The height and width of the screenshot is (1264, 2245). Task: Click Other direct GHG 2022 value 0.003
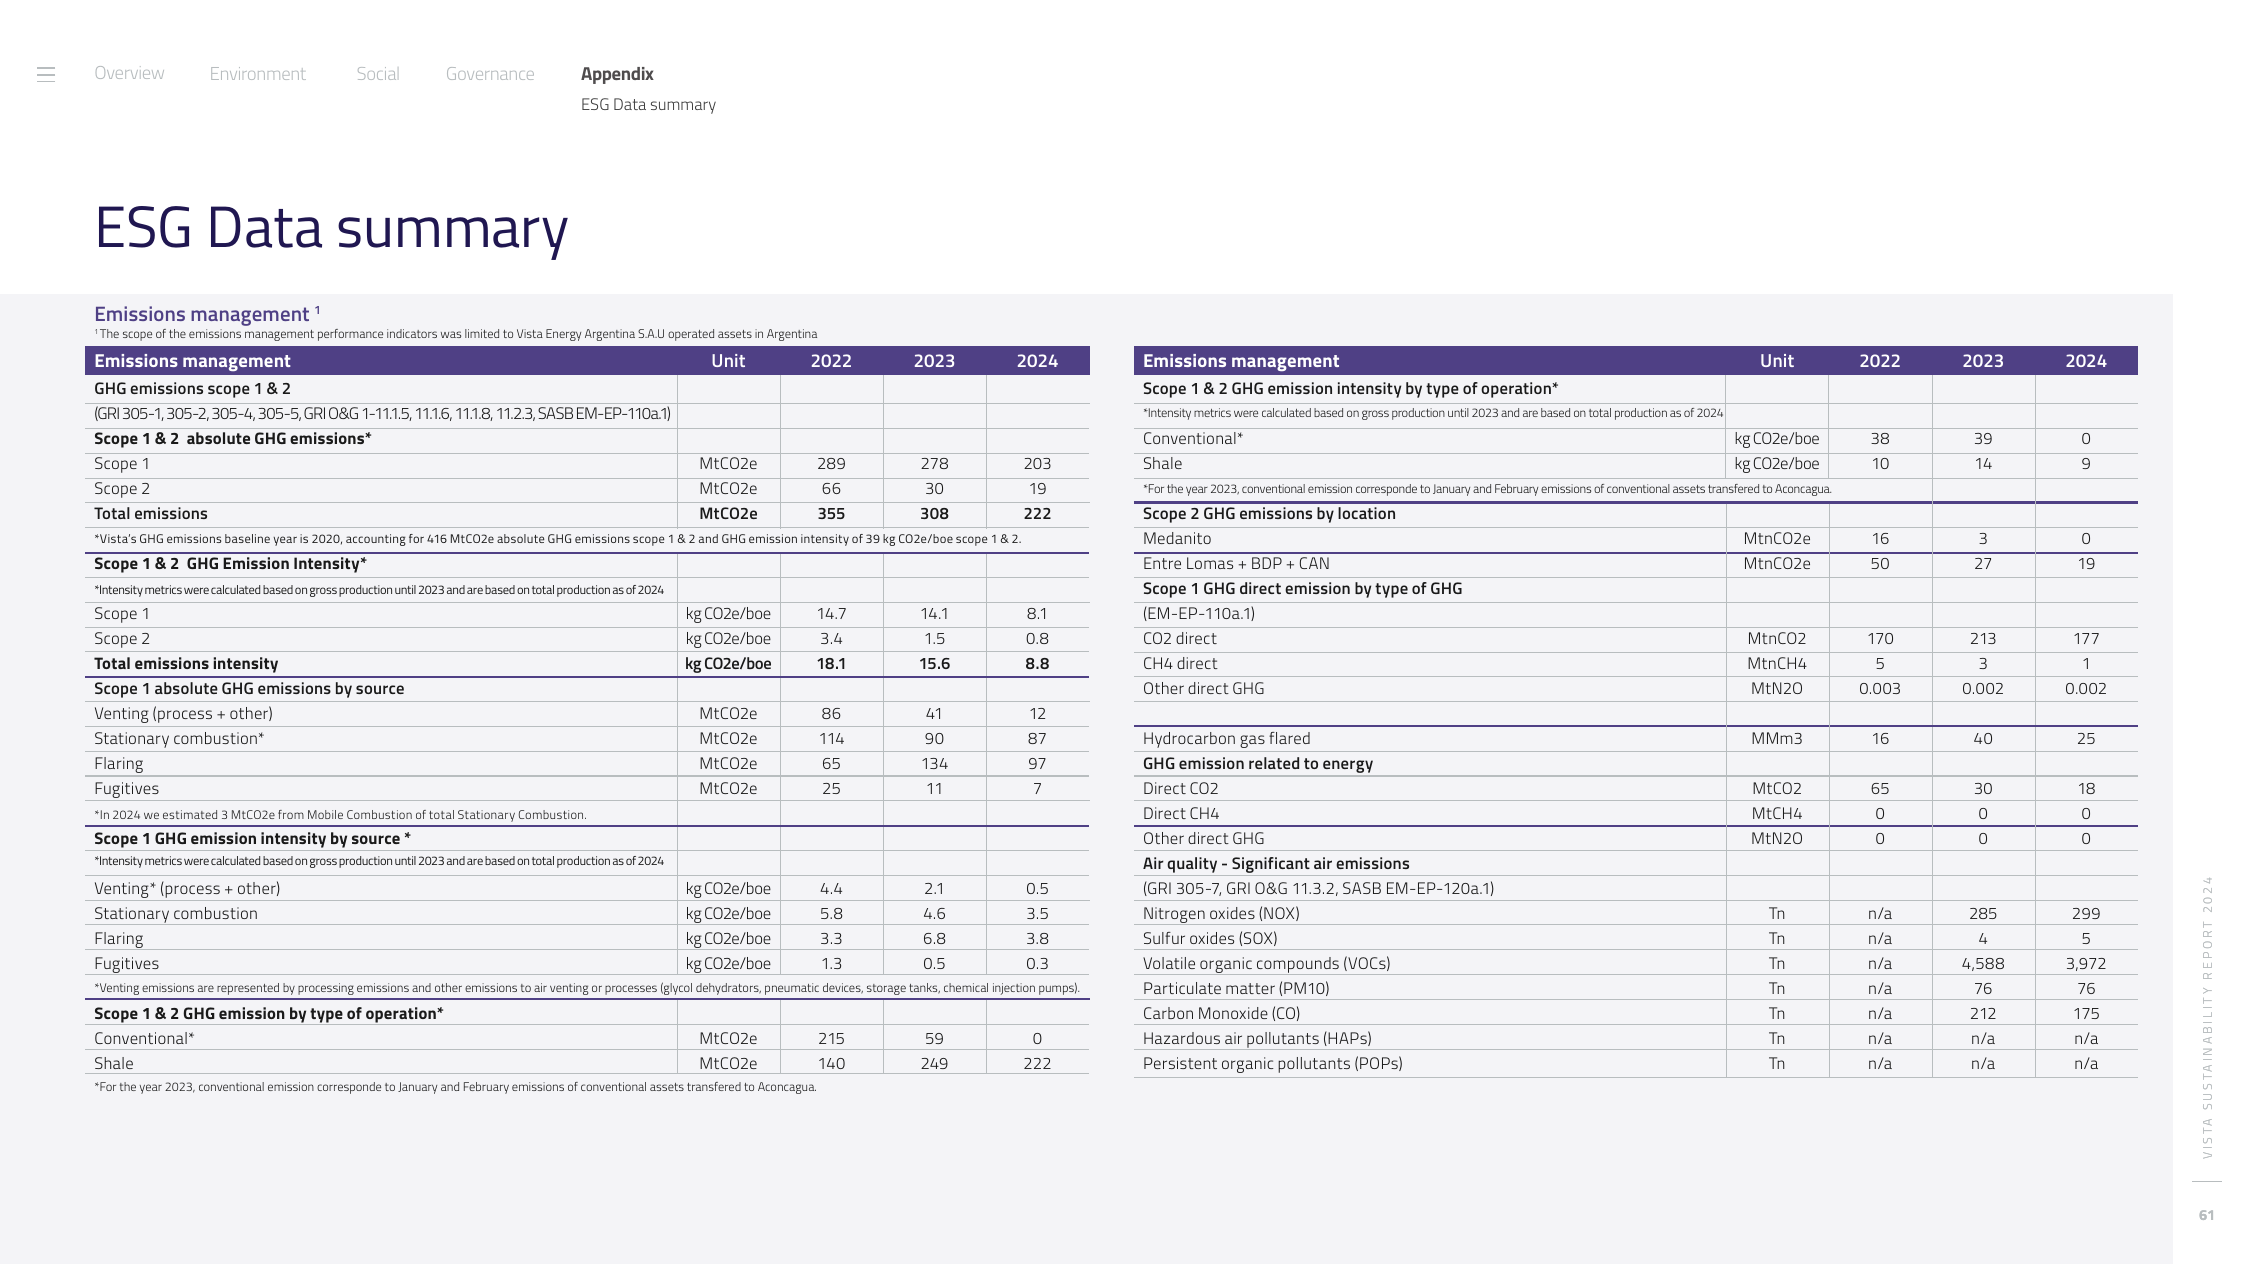(x=1880, y=689)
